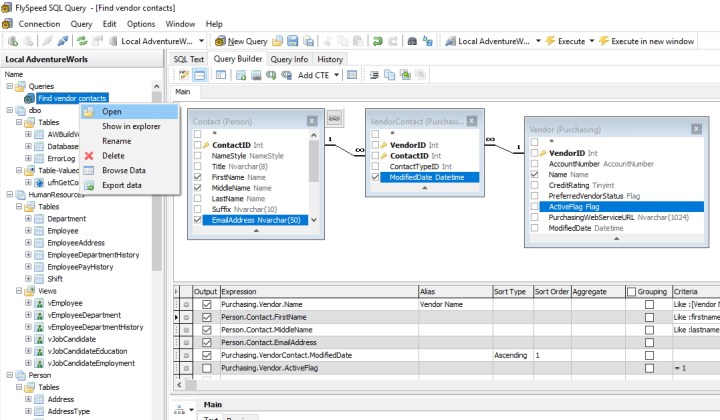Collapse the Views node under HumanResources
This screenshot has width=720, height=420.
coord(19,291)
